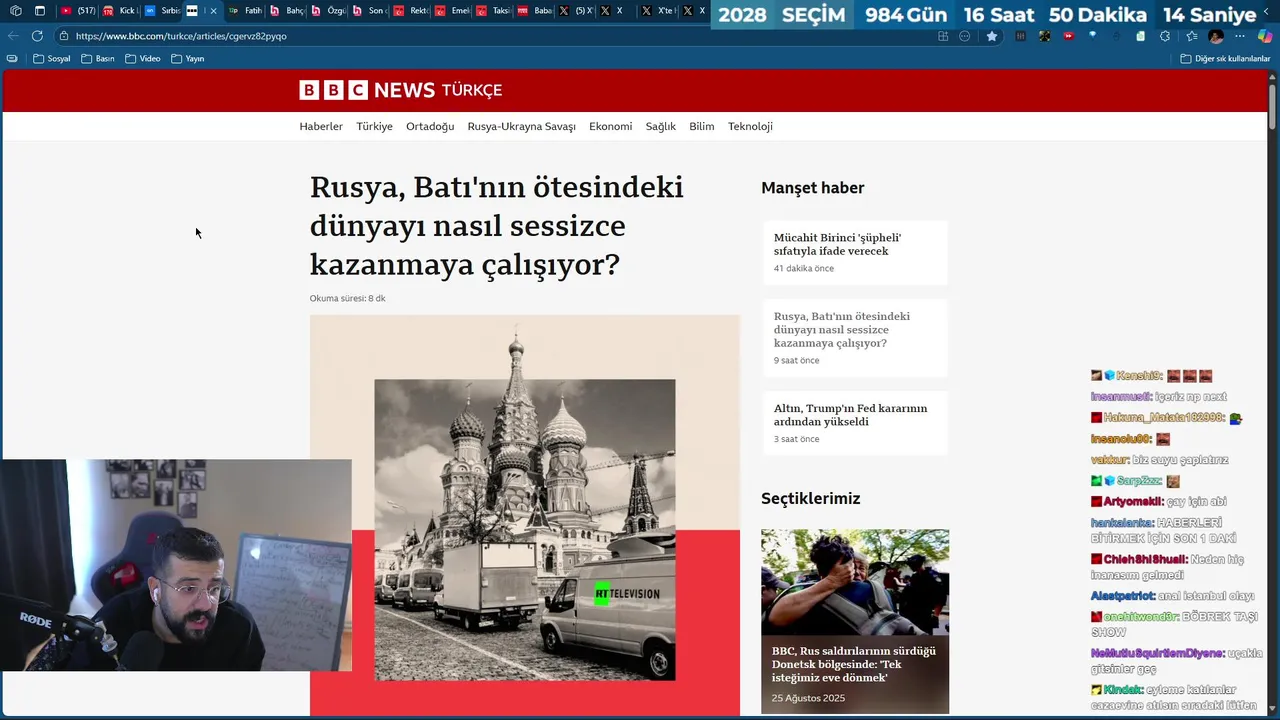1280x720 pixels.
Task: Open the Edge workspaces icon
Action: pos(15,11)
